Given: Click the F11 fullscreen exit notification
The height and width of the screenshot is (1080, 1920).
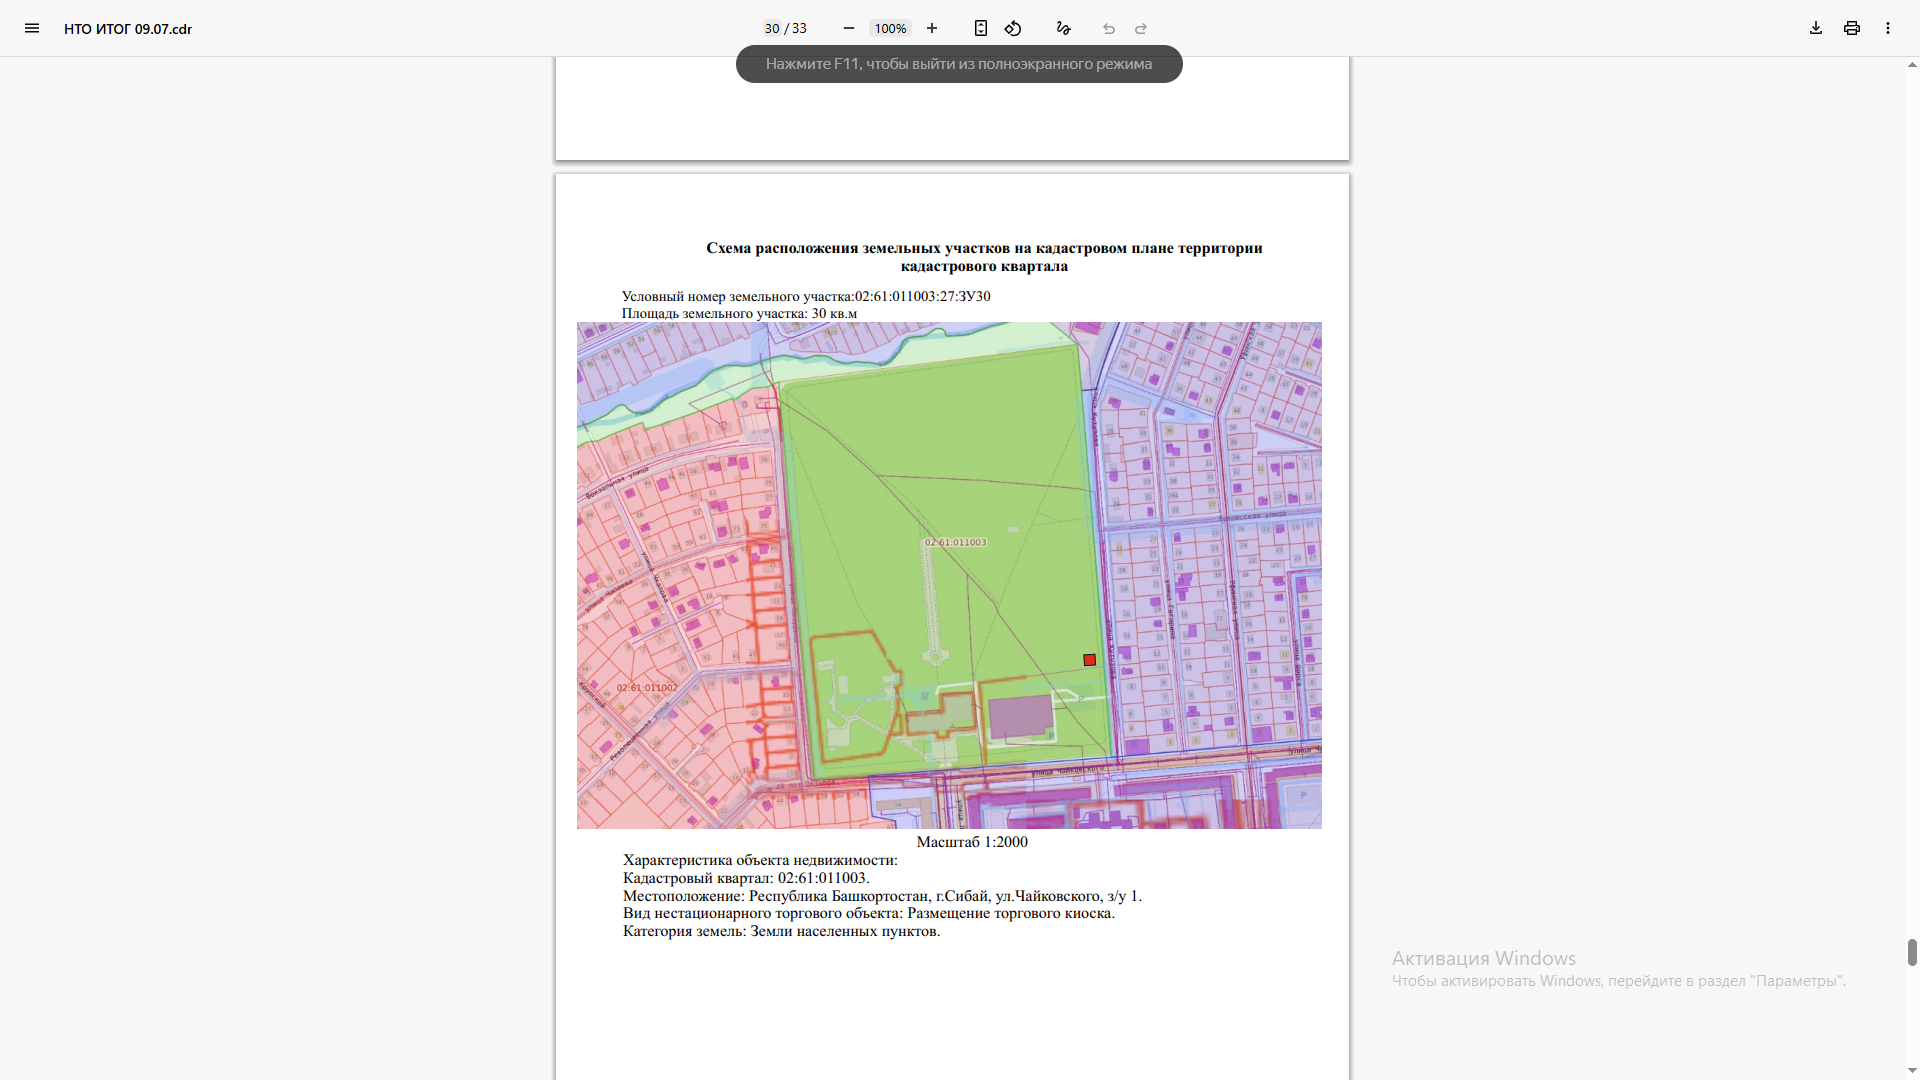Looking at the screenshot, I should pyautogui.click(x=959, y=64).
